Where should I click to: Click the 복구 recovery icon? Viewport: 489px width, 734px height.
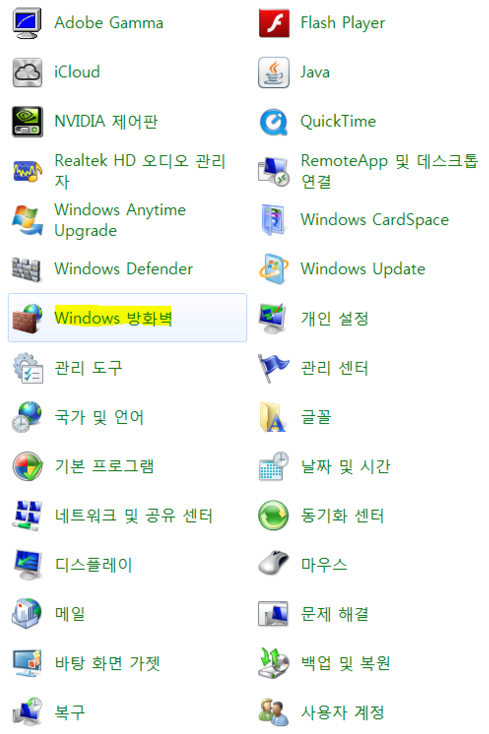[x=27, y=712]
